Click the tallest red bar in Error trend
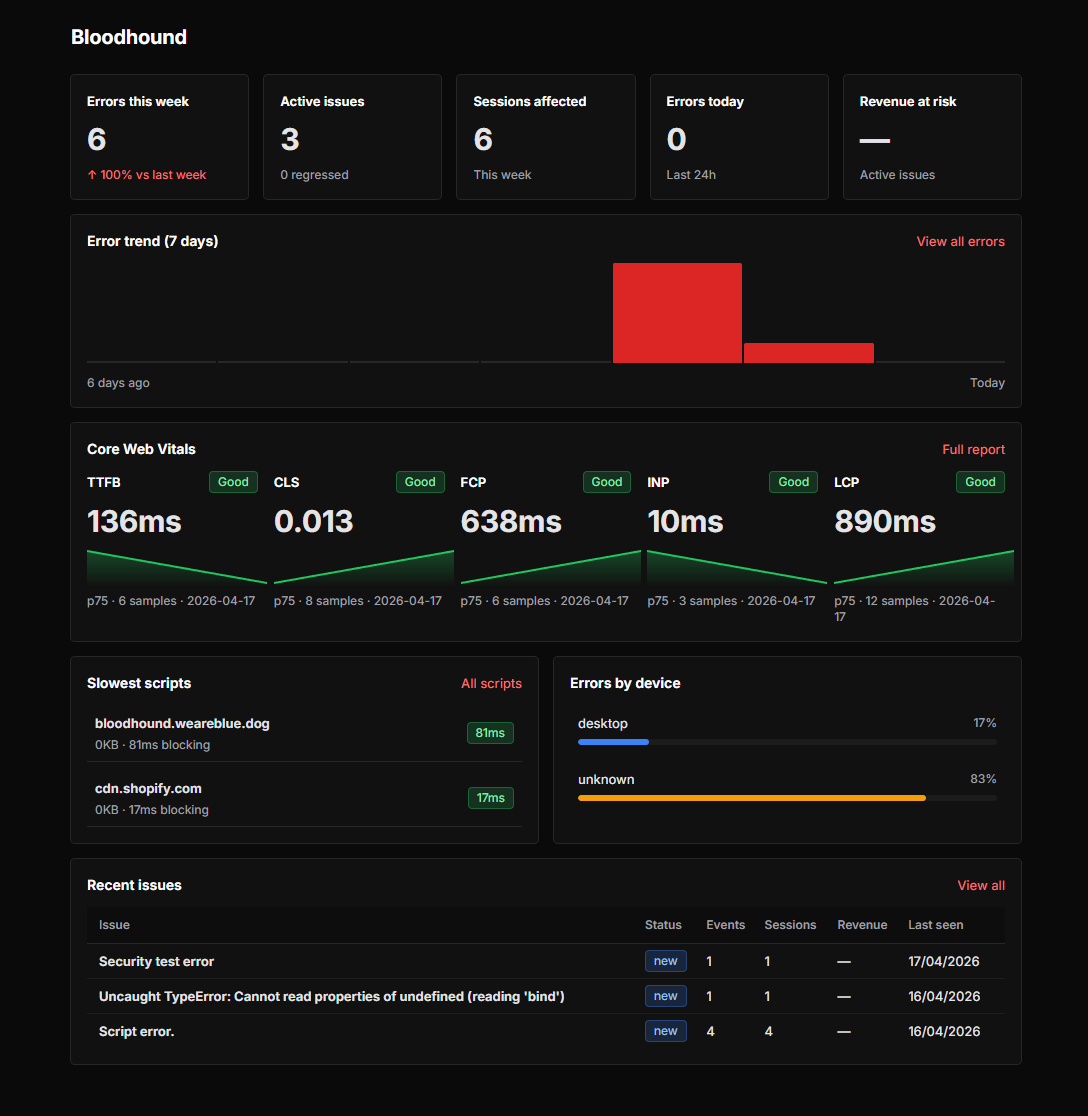This screenshot has width=1088, height=1116. pos(677,312)
